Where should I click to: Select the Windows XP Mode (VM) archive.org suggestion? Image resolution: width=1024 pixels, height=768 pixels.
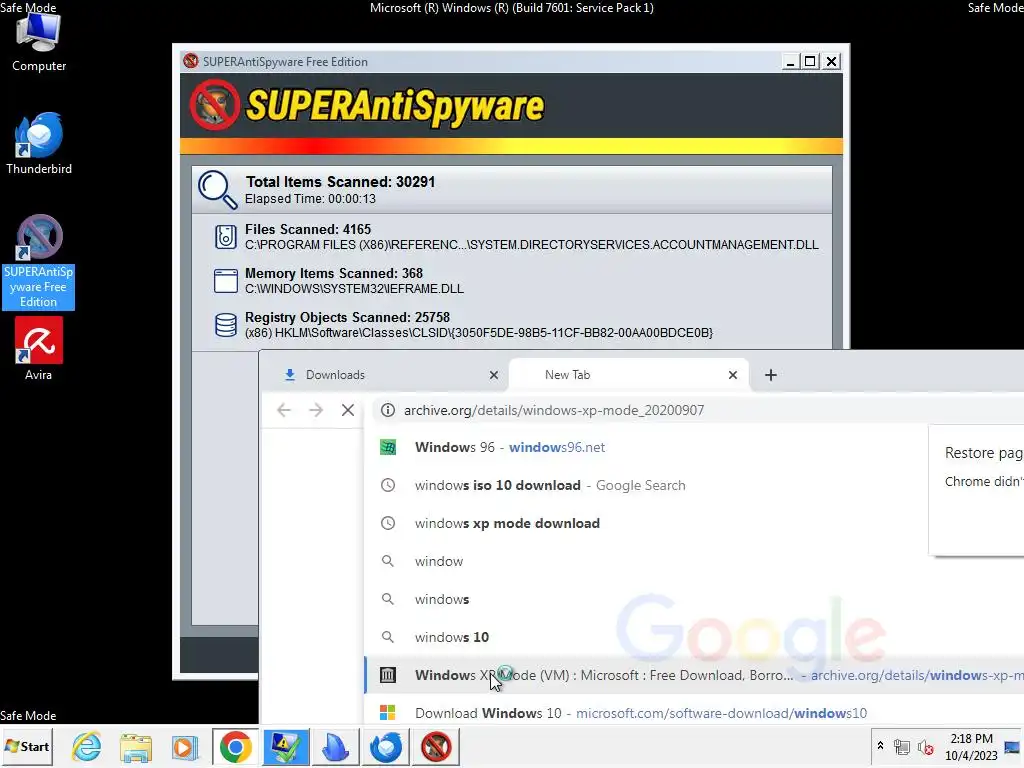694,675
